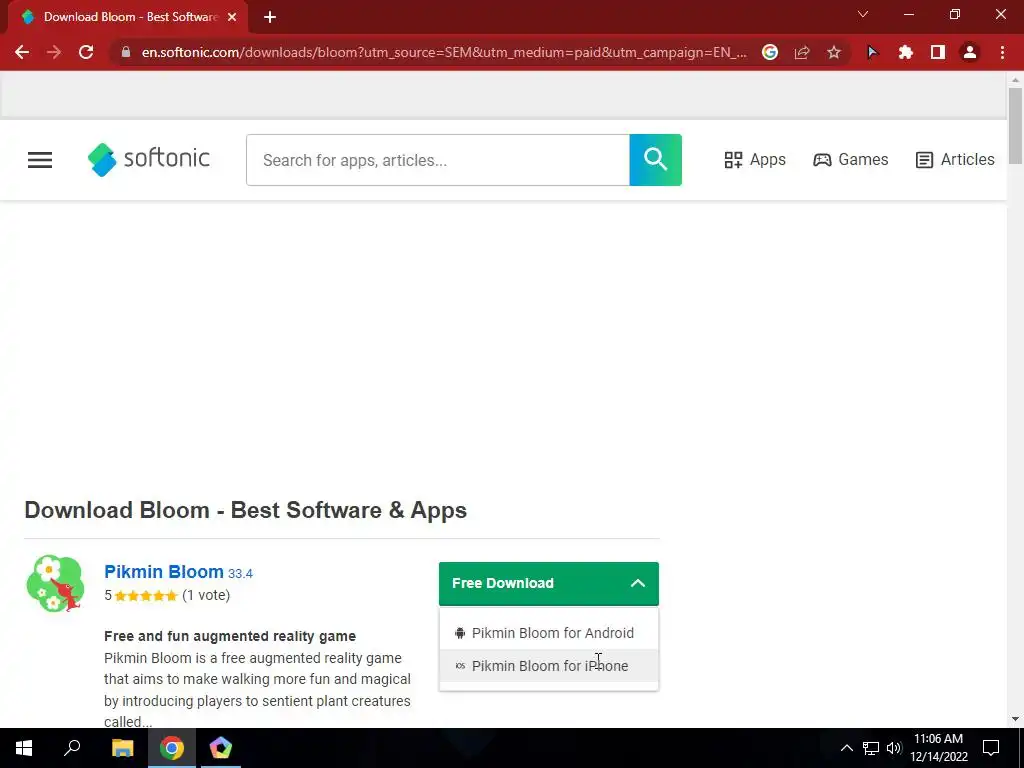Open File Explorer from taskbar
1024x768 pixels.
coord(122,748)
